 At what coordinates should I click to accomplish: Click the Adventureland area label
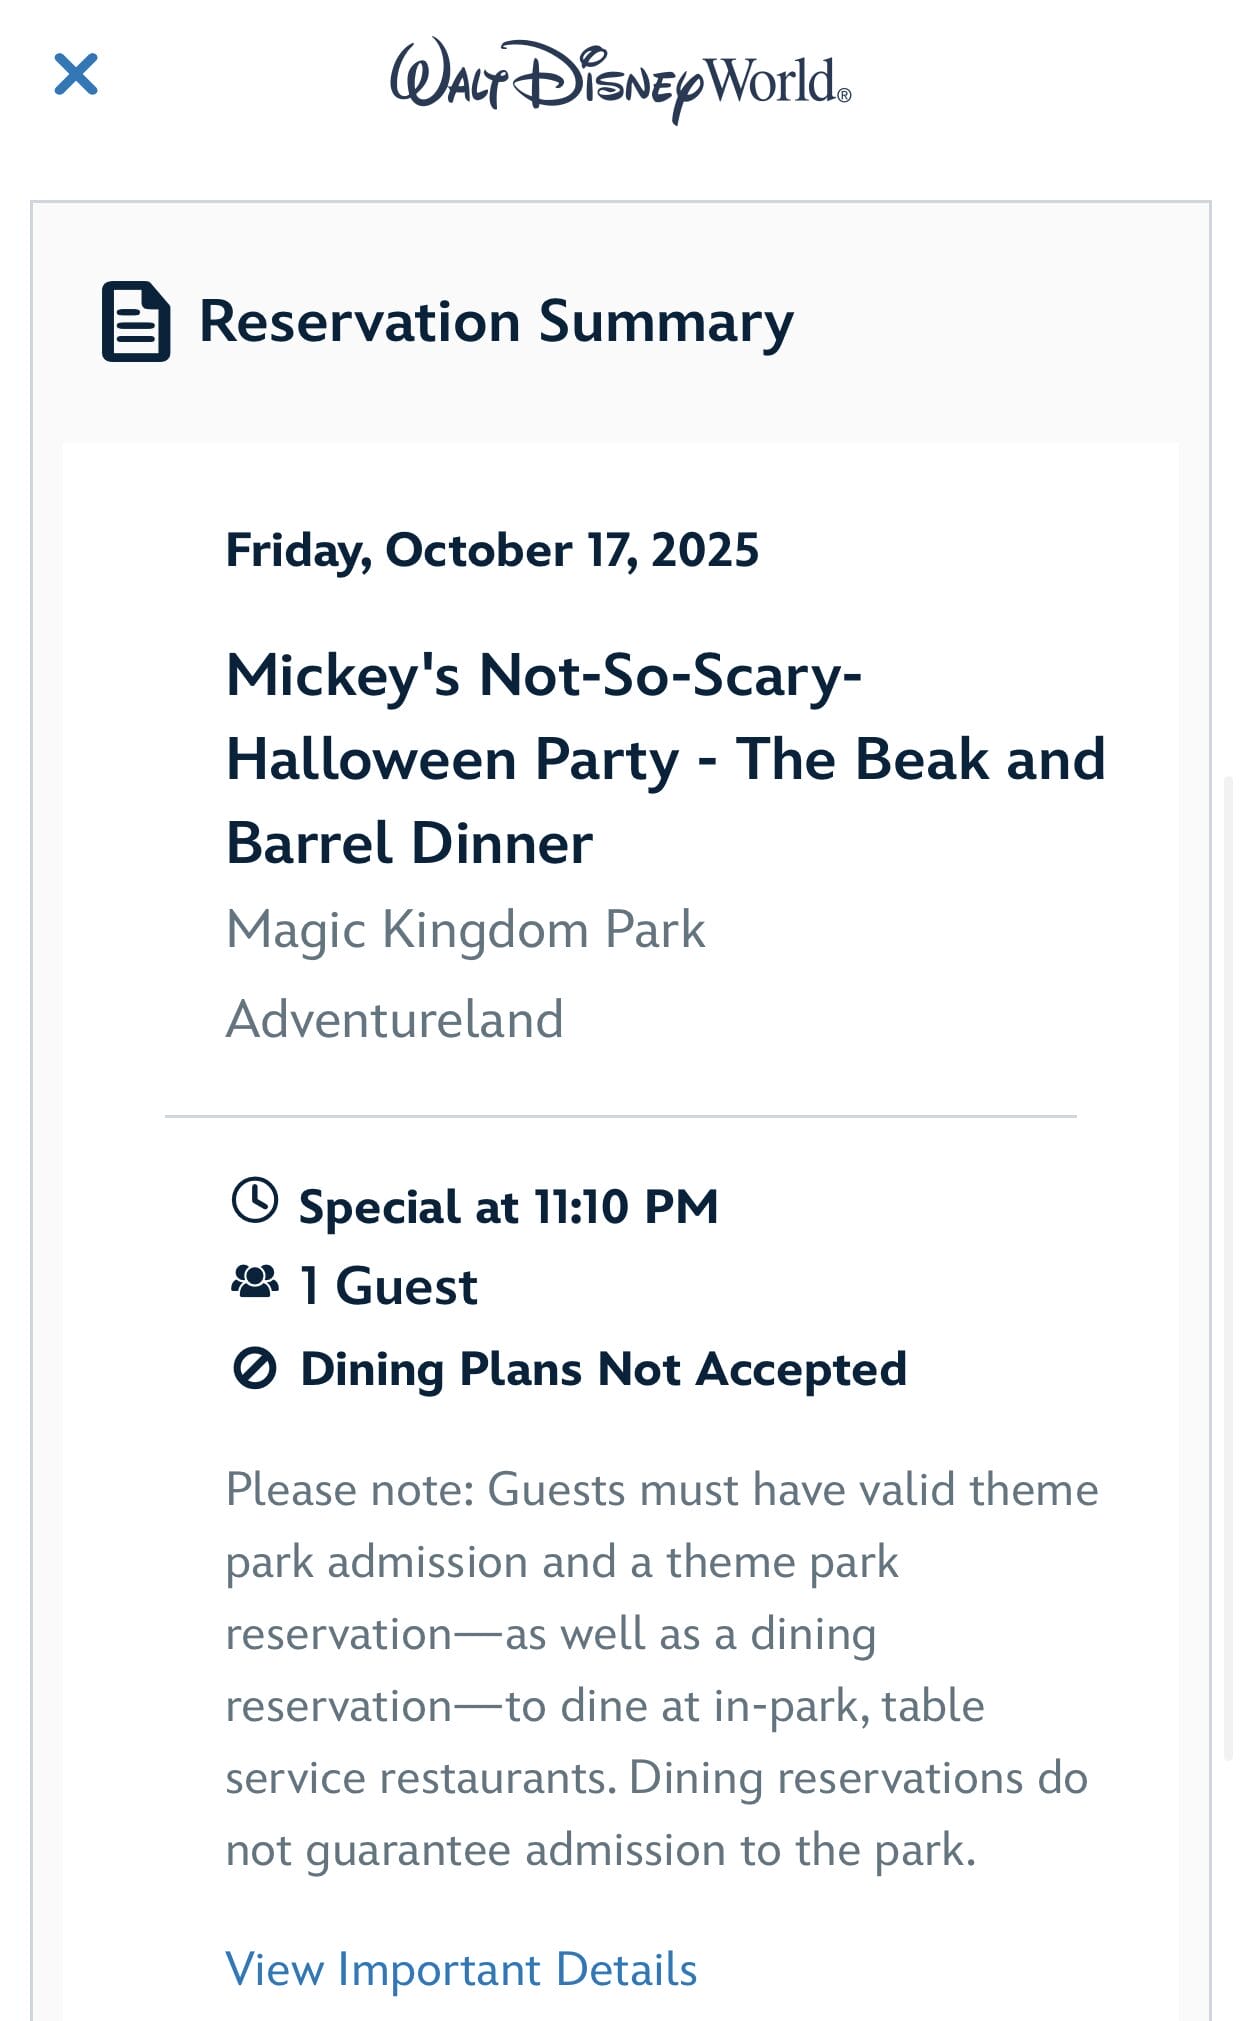[394, 1019]
